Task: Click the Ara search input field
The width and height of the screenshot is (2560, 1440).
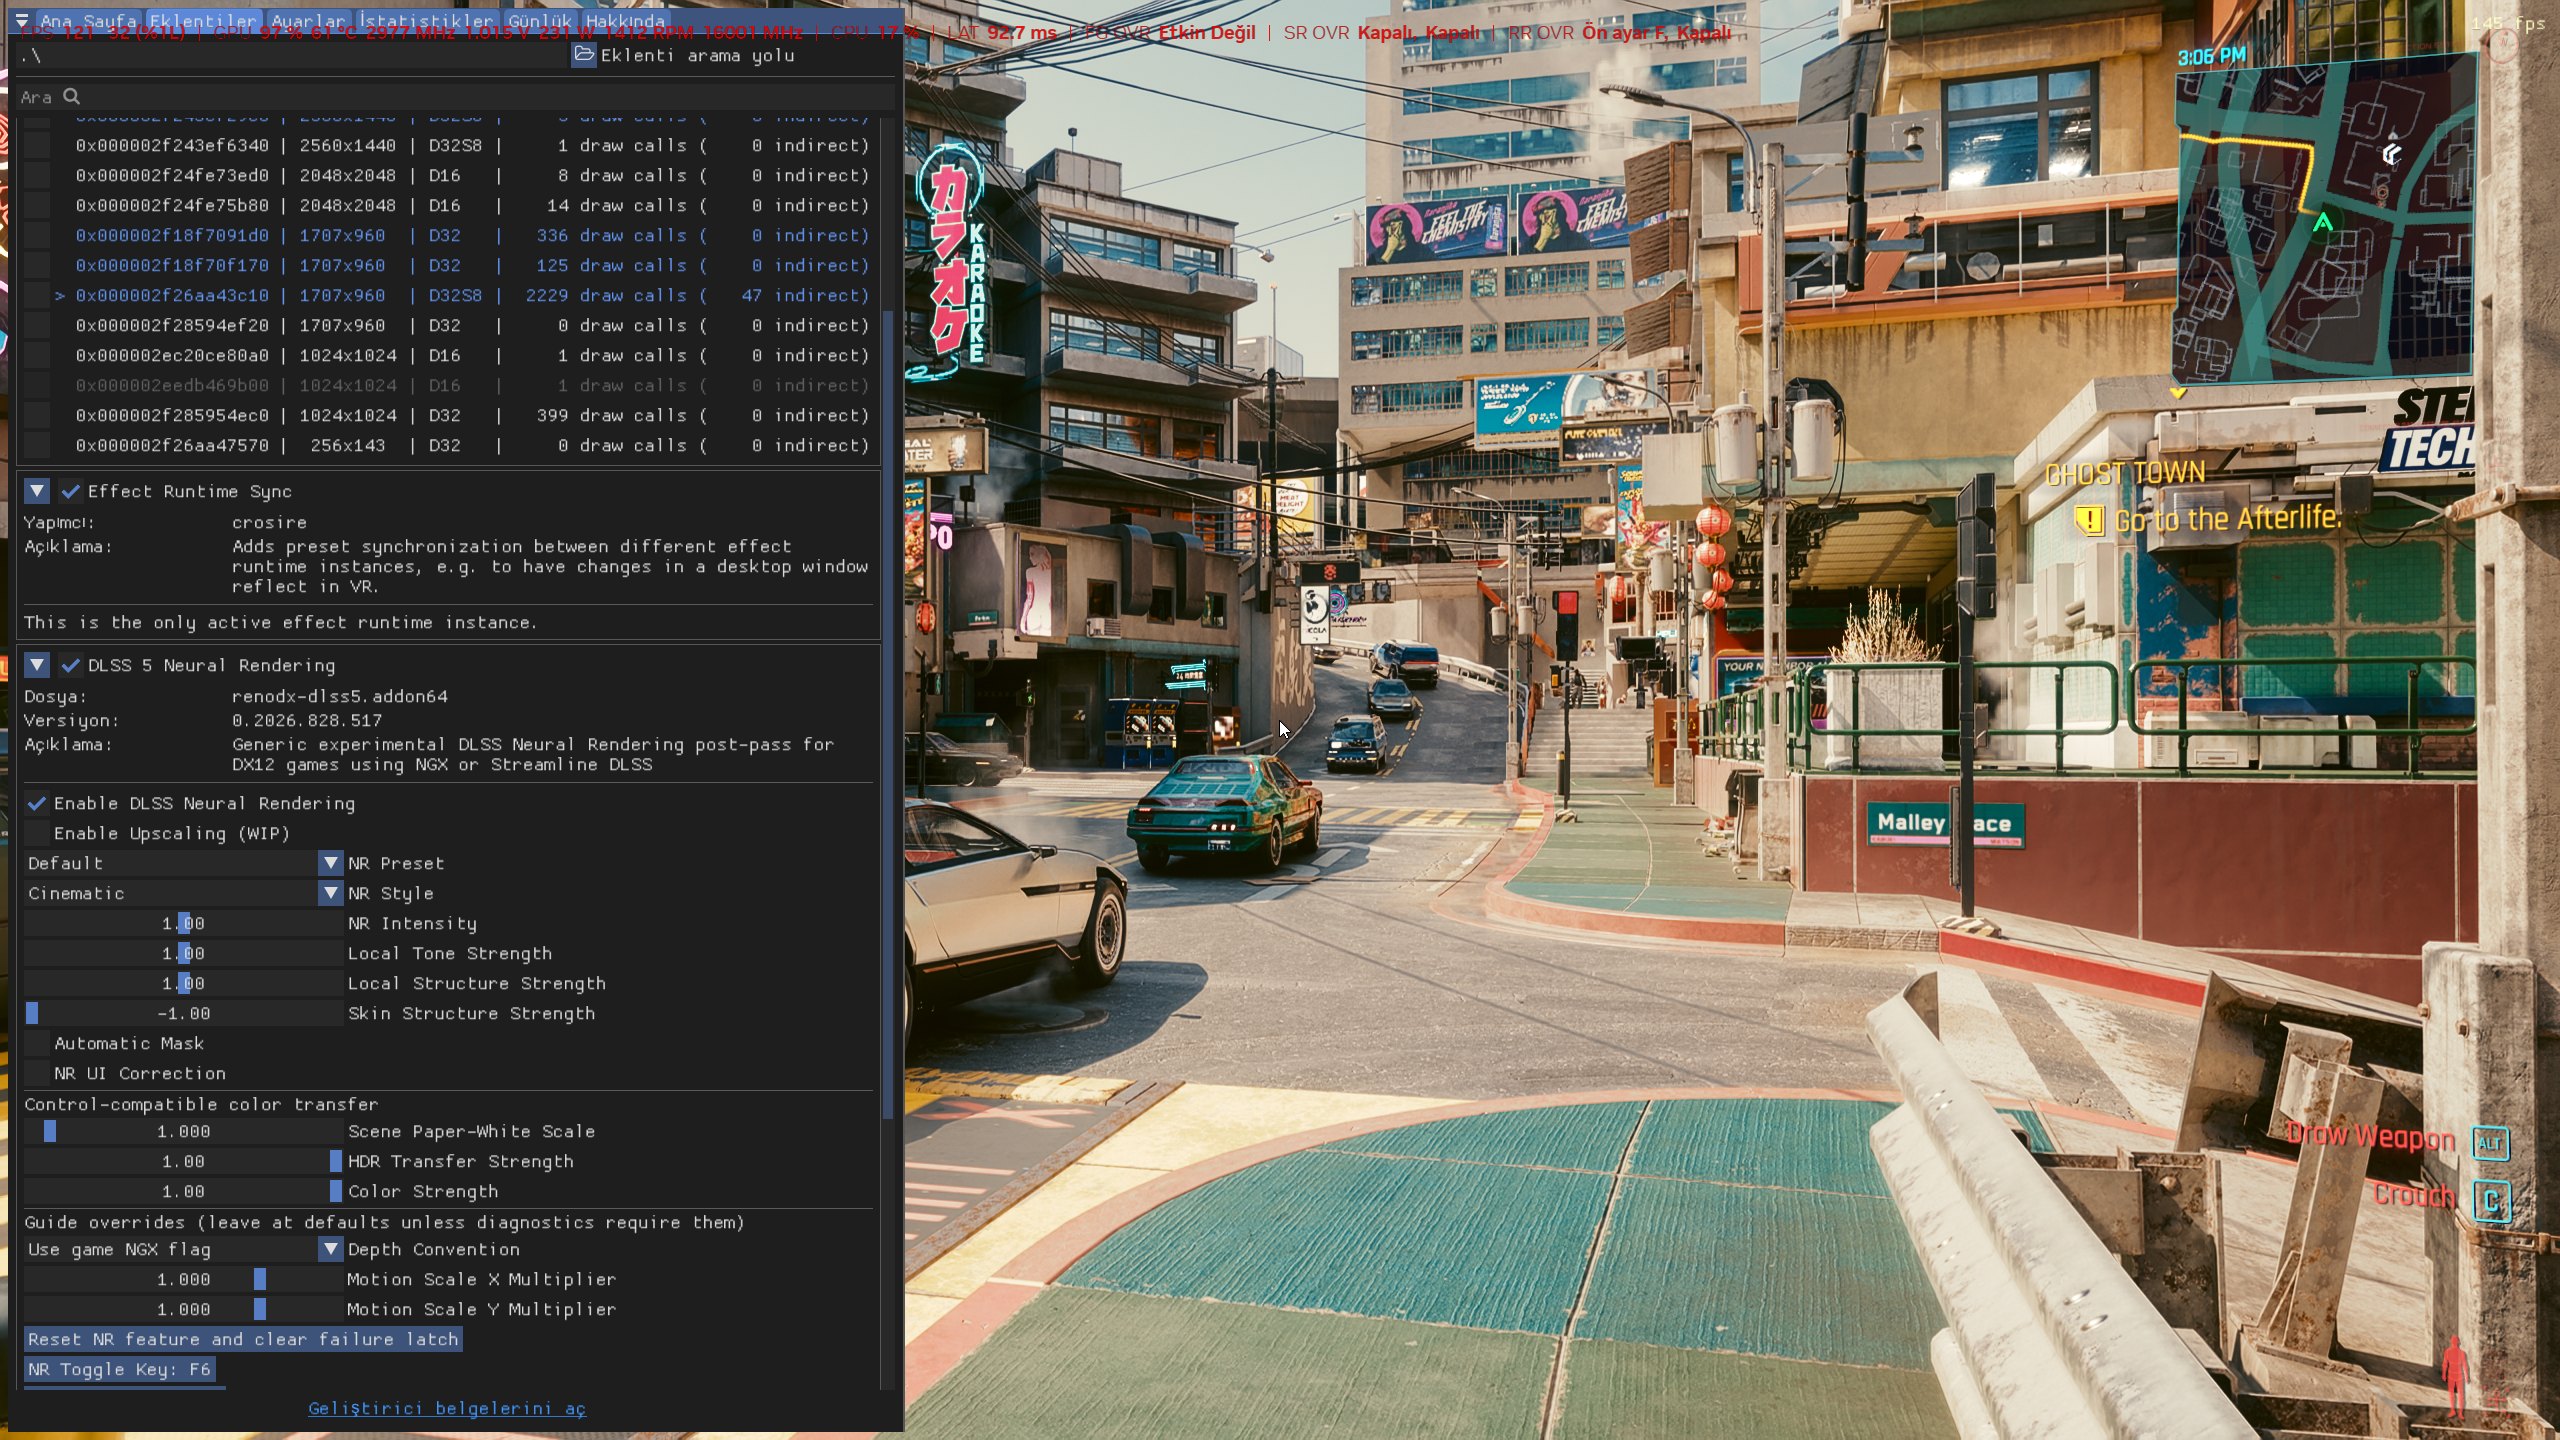Action: point(455,97)
